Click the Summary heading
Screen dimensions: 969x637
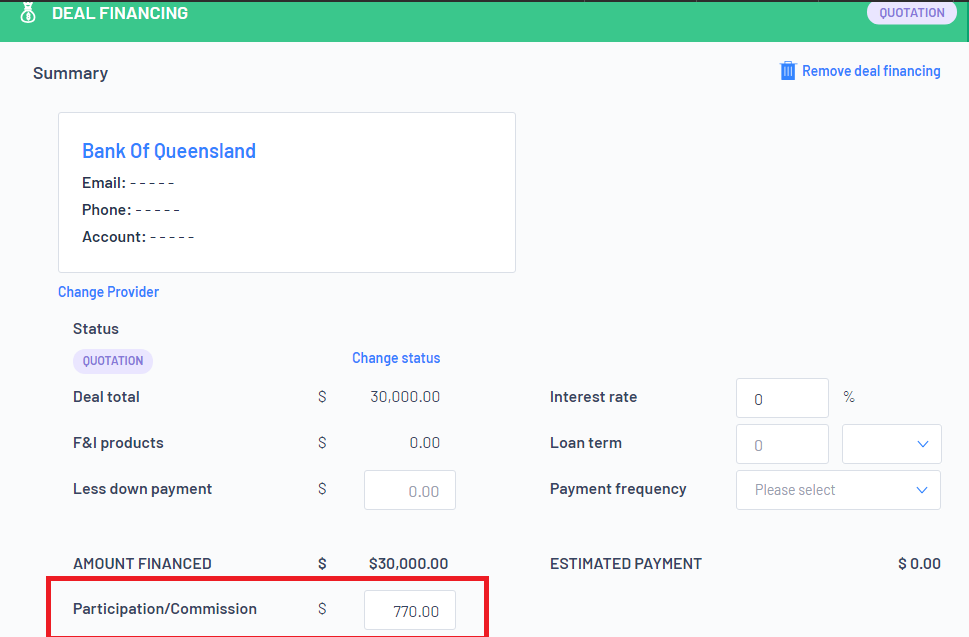coord(70,73)
